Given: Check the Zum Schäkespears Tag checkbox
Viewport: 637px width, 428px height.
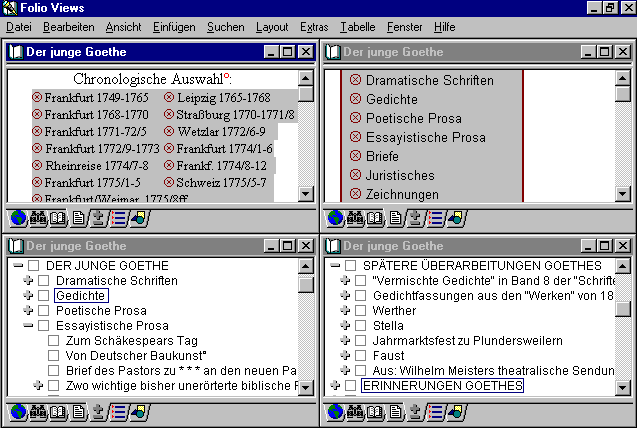Looking at the screenshot, I should (x=54, y=340).
